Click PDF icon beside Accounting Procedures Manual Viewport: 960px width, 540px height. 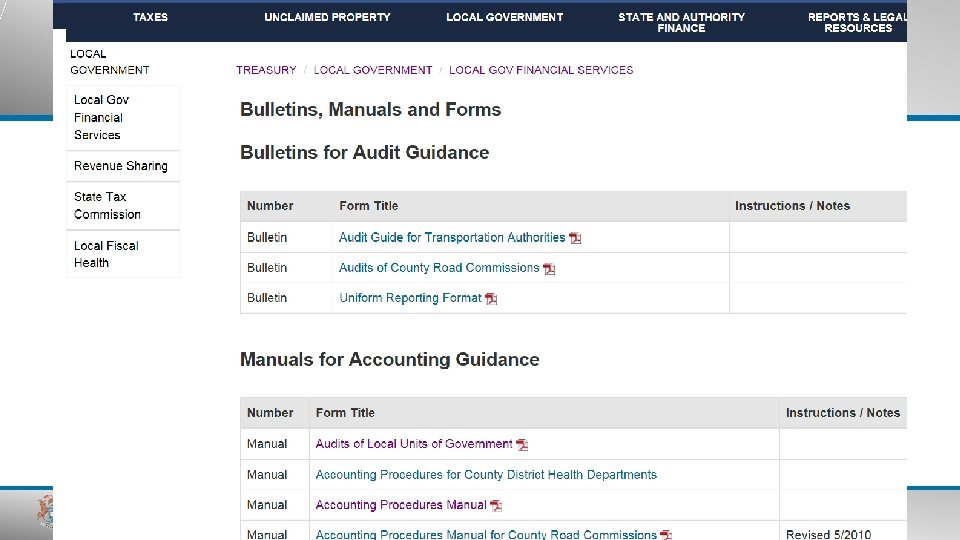pos(496,506)
